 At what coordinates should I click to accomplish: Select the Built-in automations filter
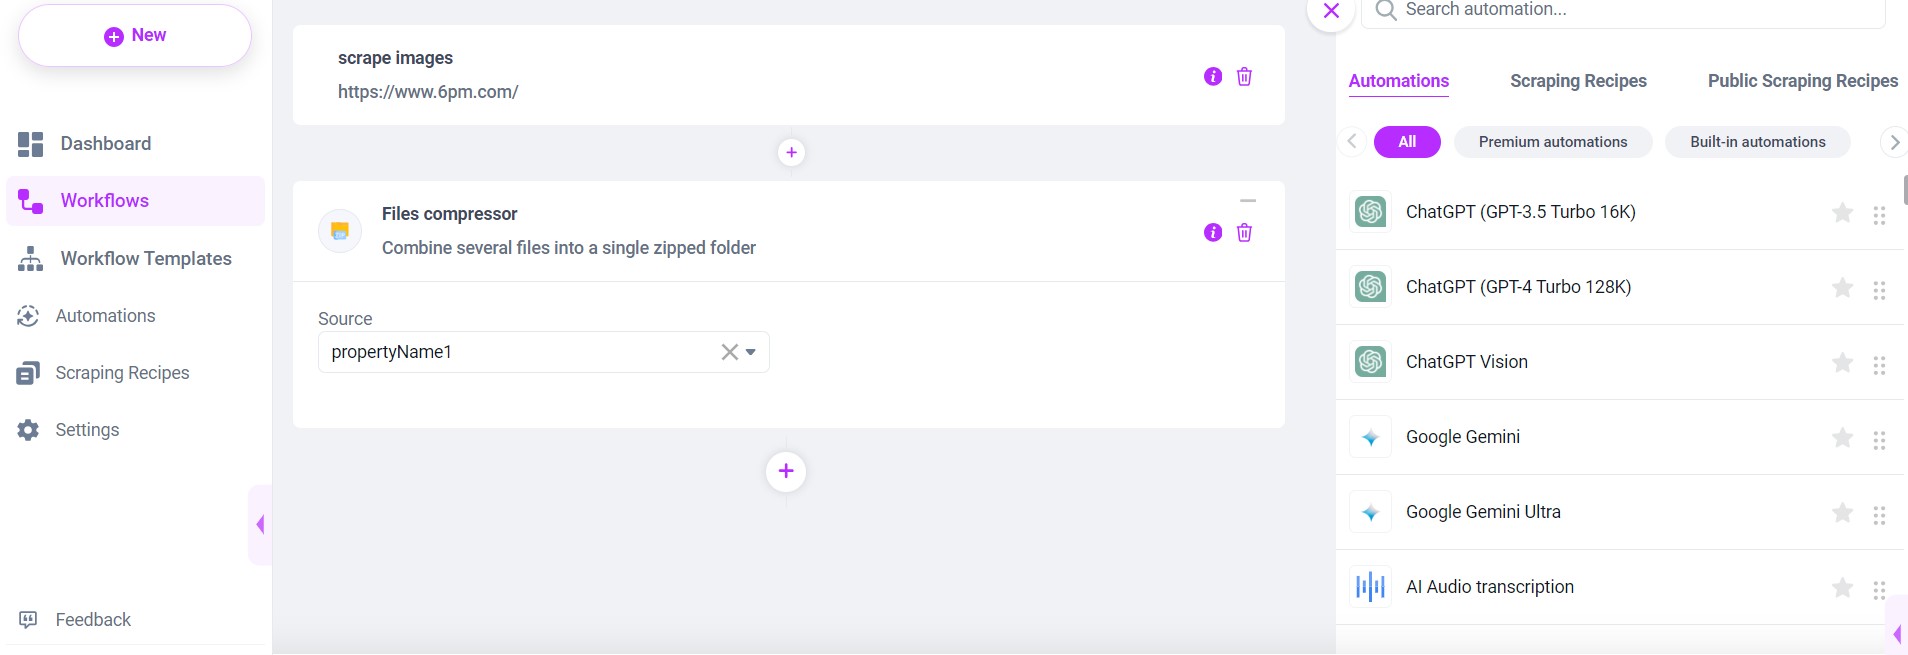click(1757, 141)
